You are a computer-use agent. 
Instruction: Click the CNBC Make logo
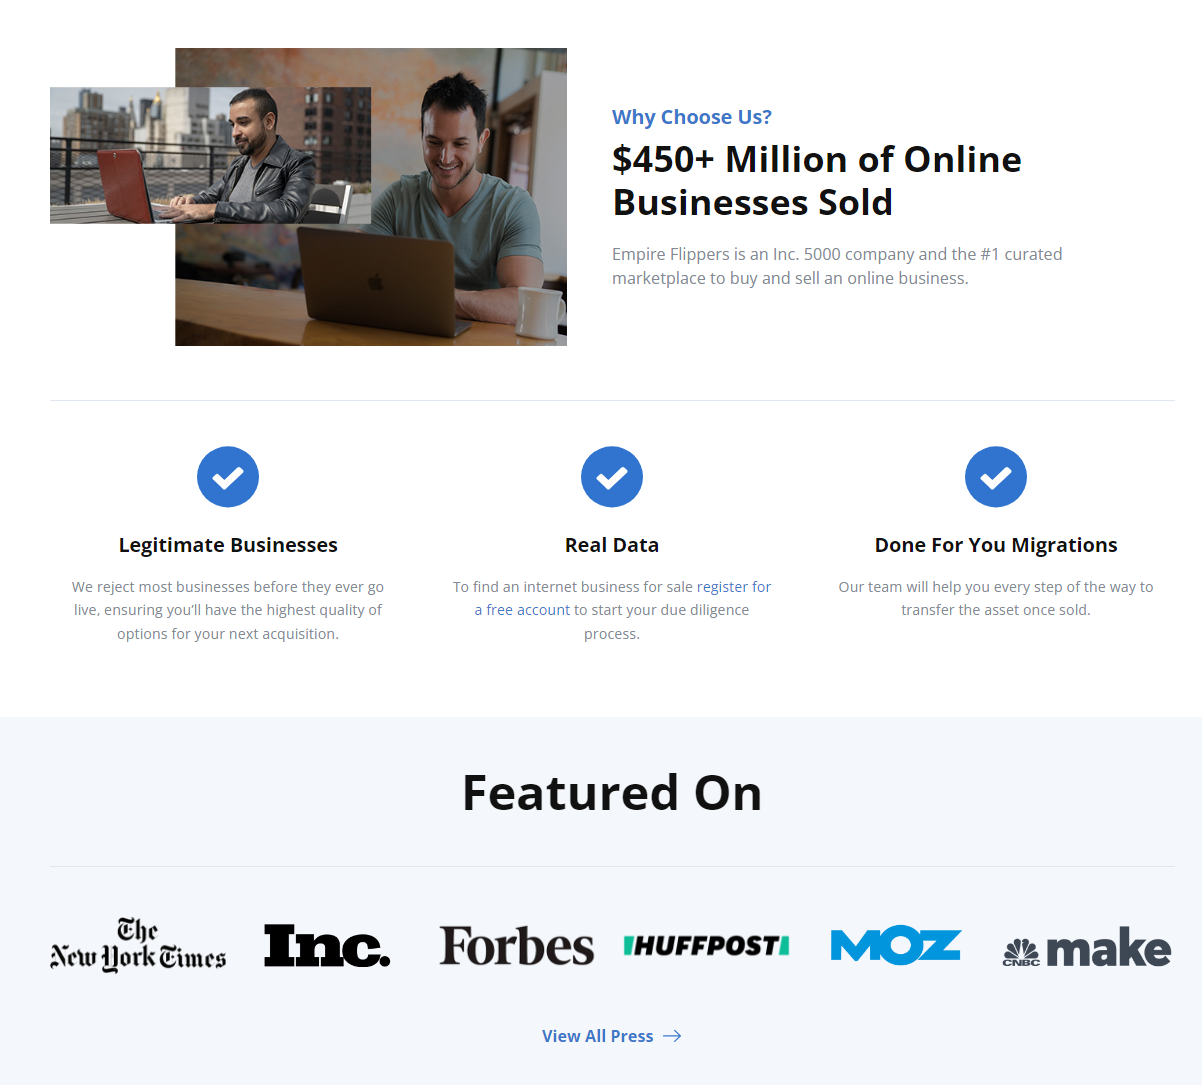click(1087, 947)
